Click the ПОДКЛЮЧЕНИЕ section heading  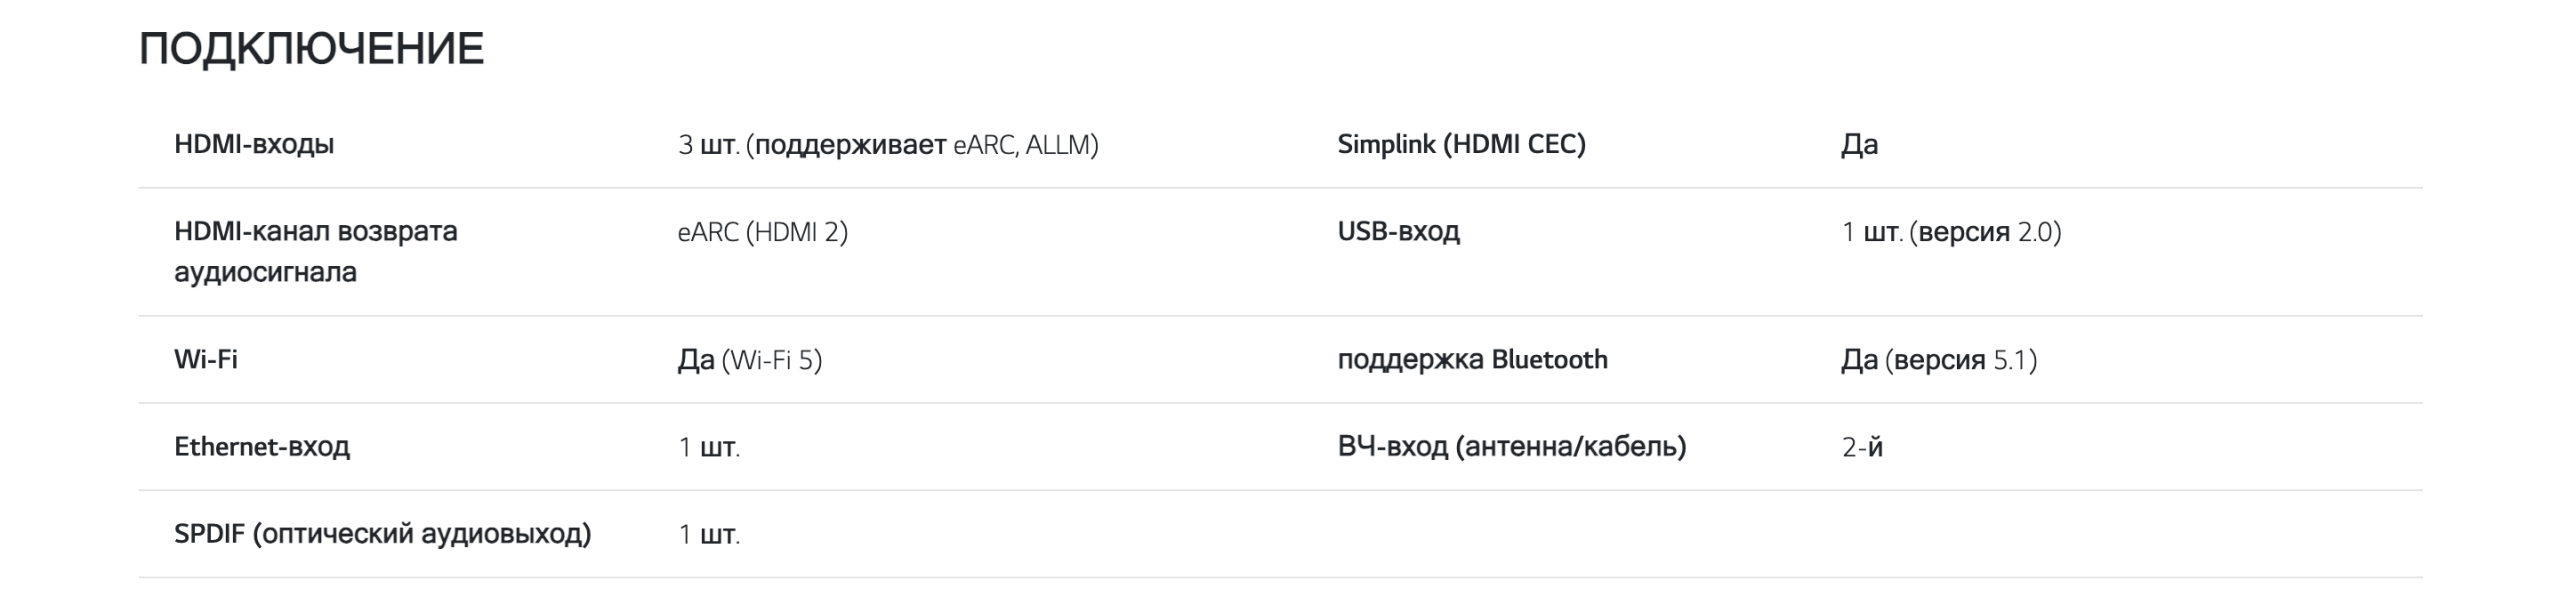pyautogui.click(x=311, y=49)
